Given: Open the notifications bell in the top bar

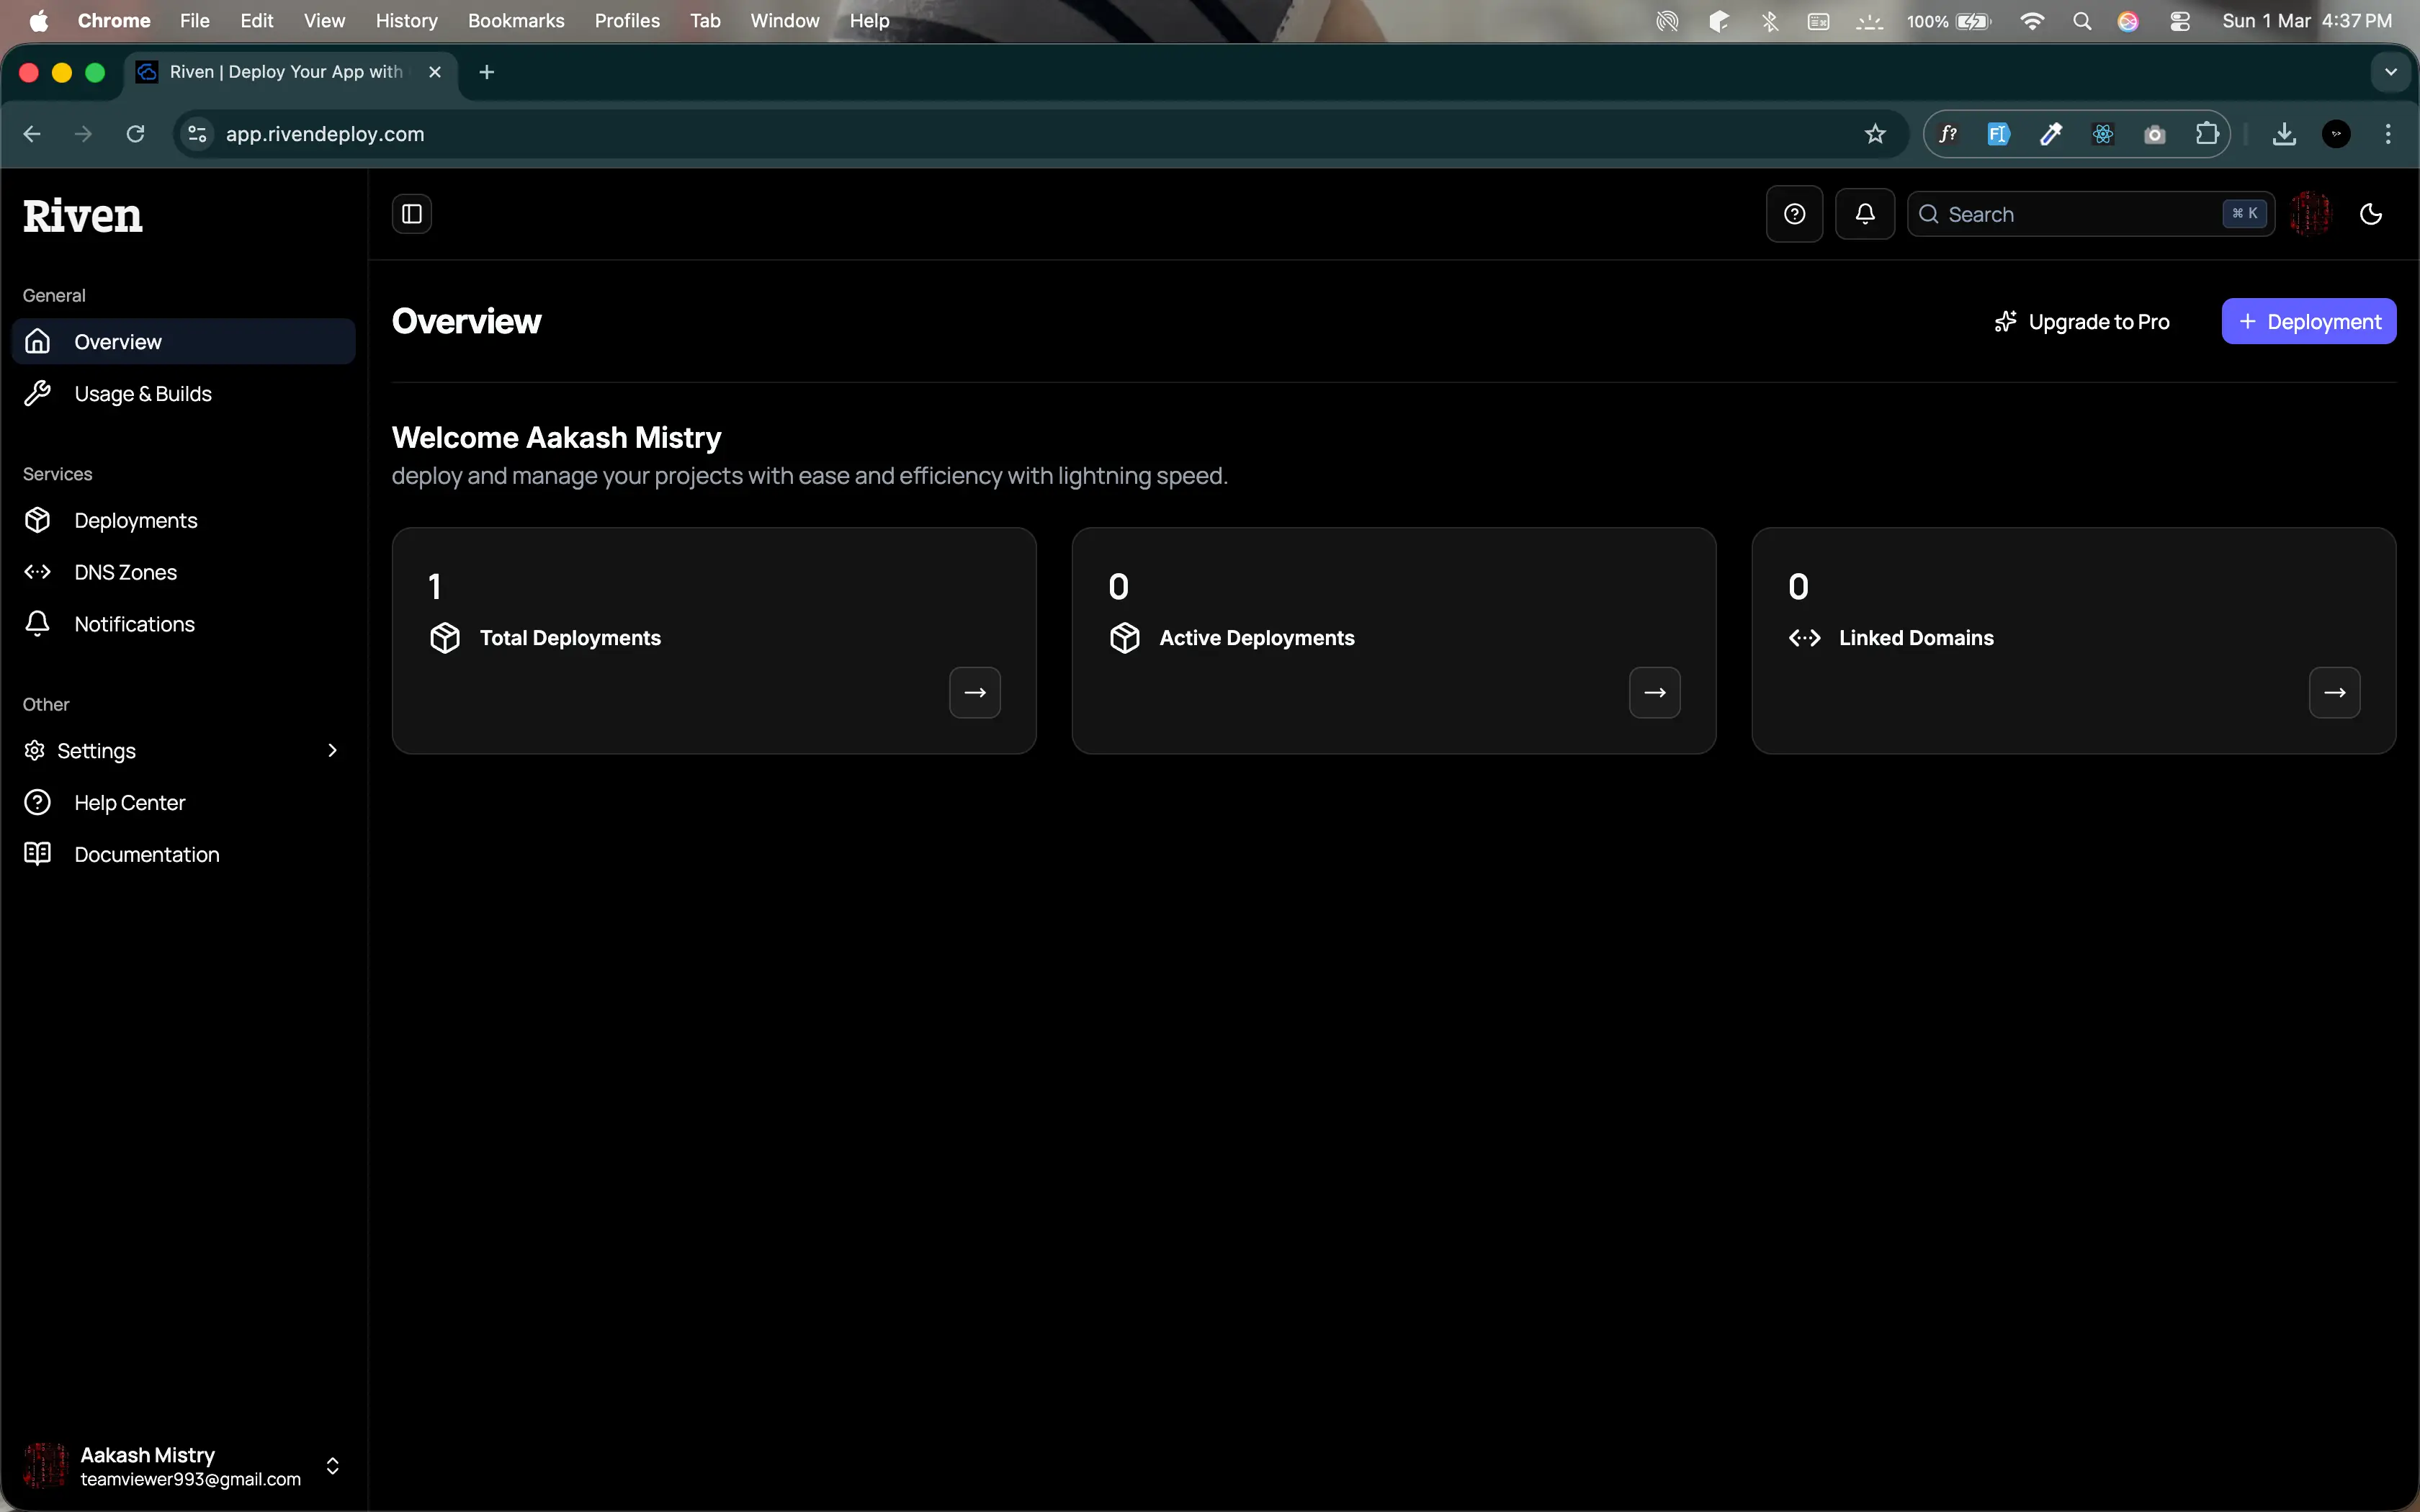Looking at the screenshot, I should pyautogui.click(x=1864, y=213).
